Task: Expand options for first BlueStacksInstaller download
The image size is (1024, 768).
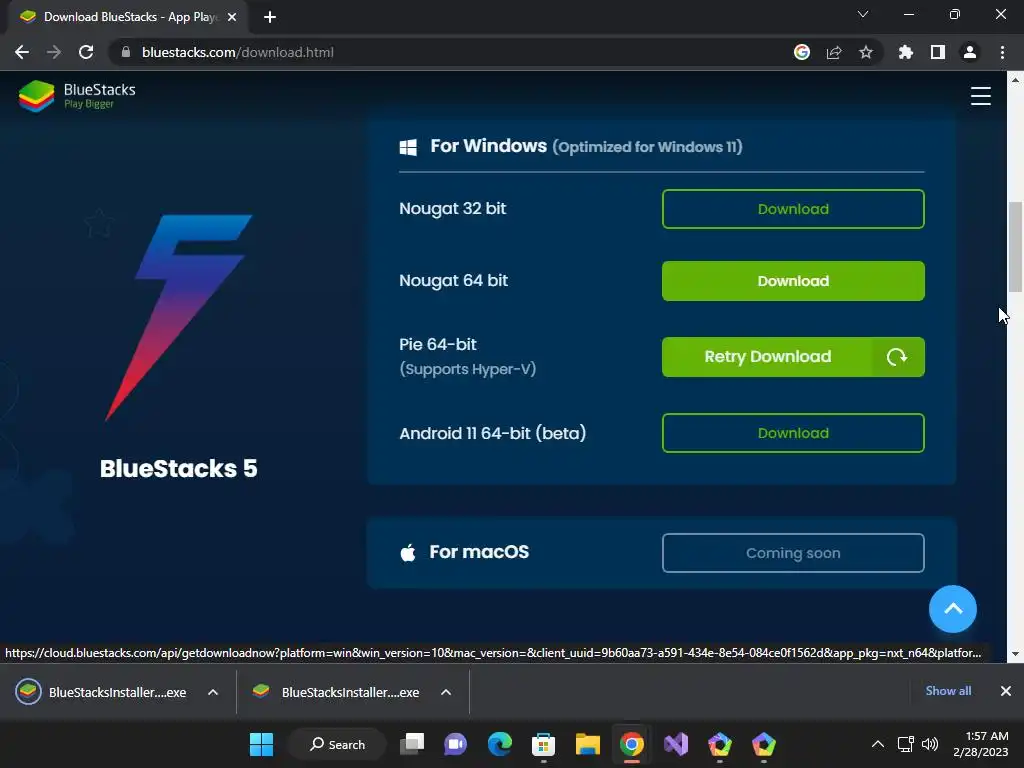Action: pos(213,692)
